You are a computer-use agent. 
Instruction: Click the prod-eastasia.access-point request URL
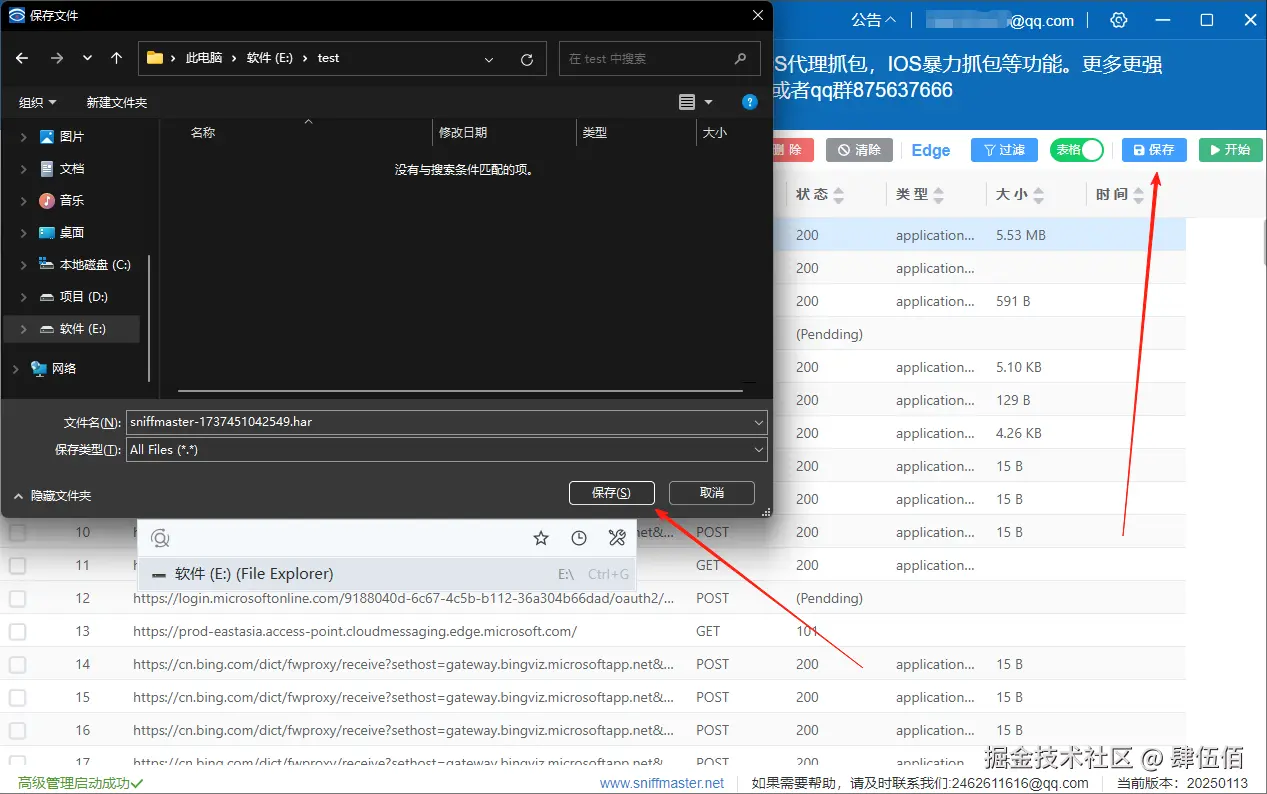(x=355, y=631)
